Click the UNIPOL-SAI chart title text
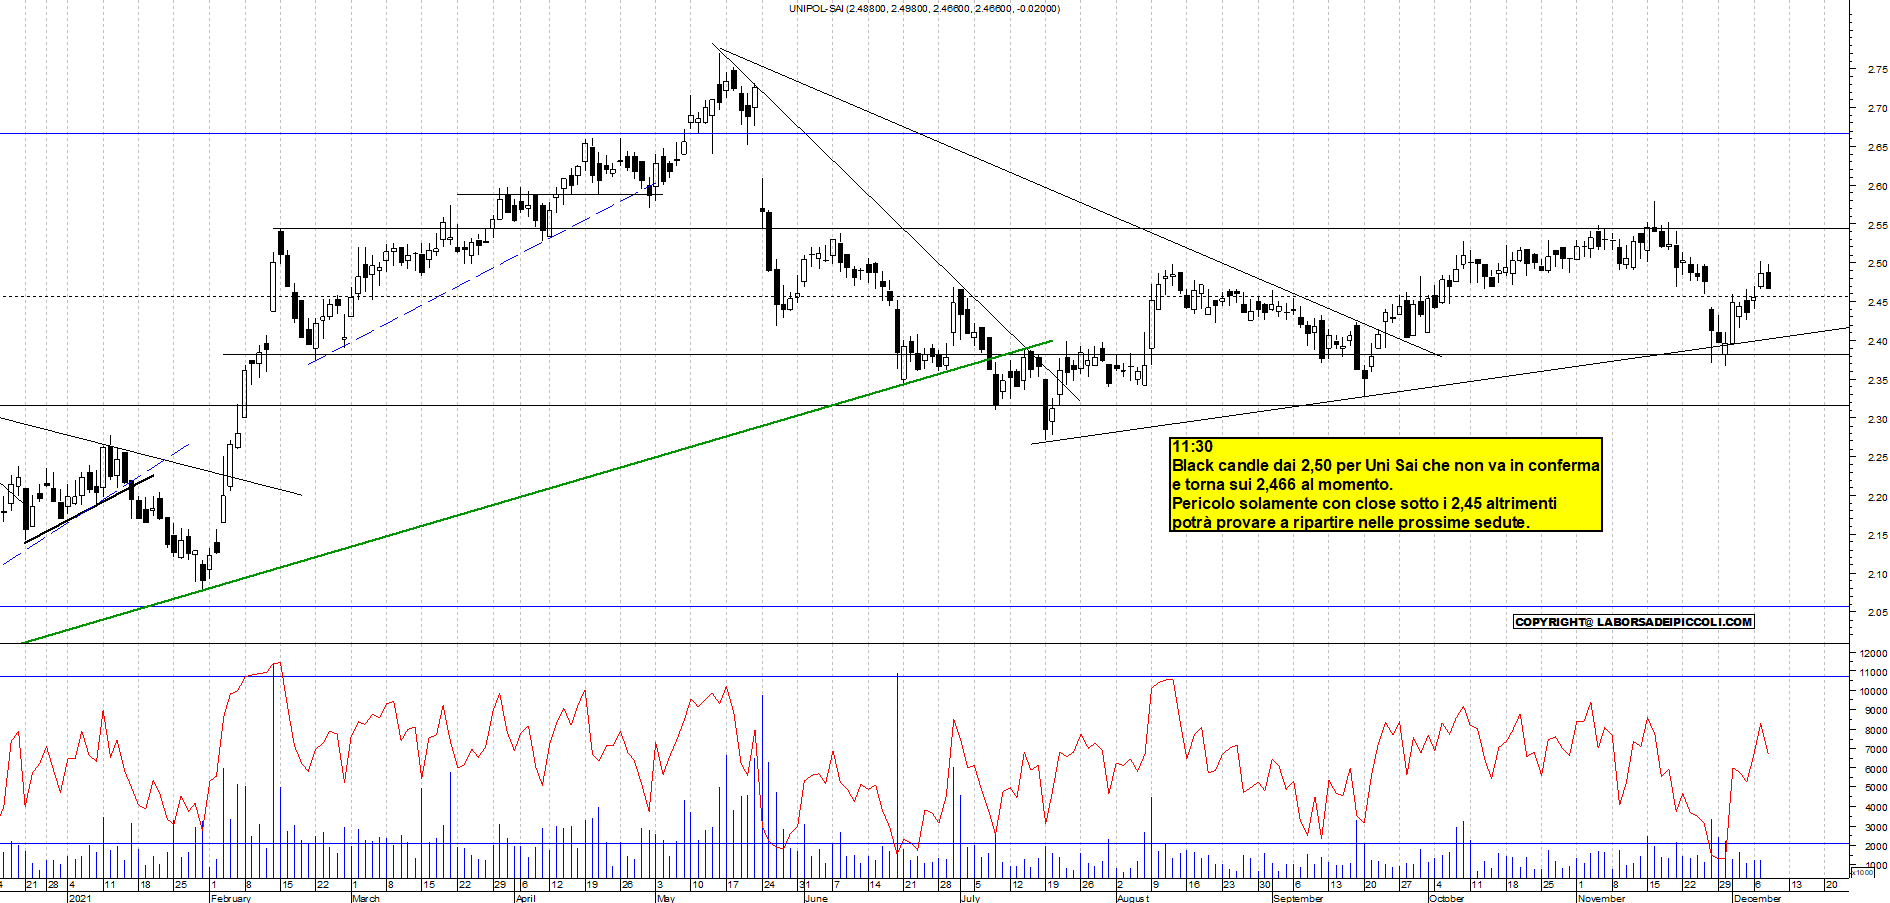Image resolution: width=1890 pixels, height=903 pixels. pos(924,8)
